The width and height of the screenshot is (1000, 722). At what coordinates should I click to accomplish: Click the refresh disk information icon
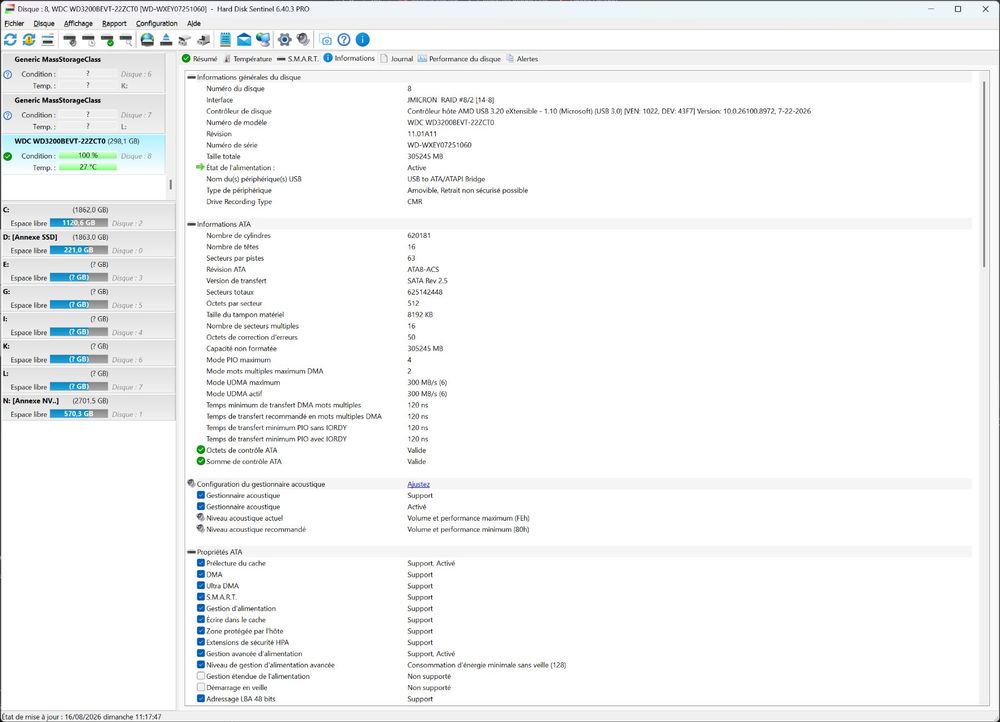click(x=10, y=40)
